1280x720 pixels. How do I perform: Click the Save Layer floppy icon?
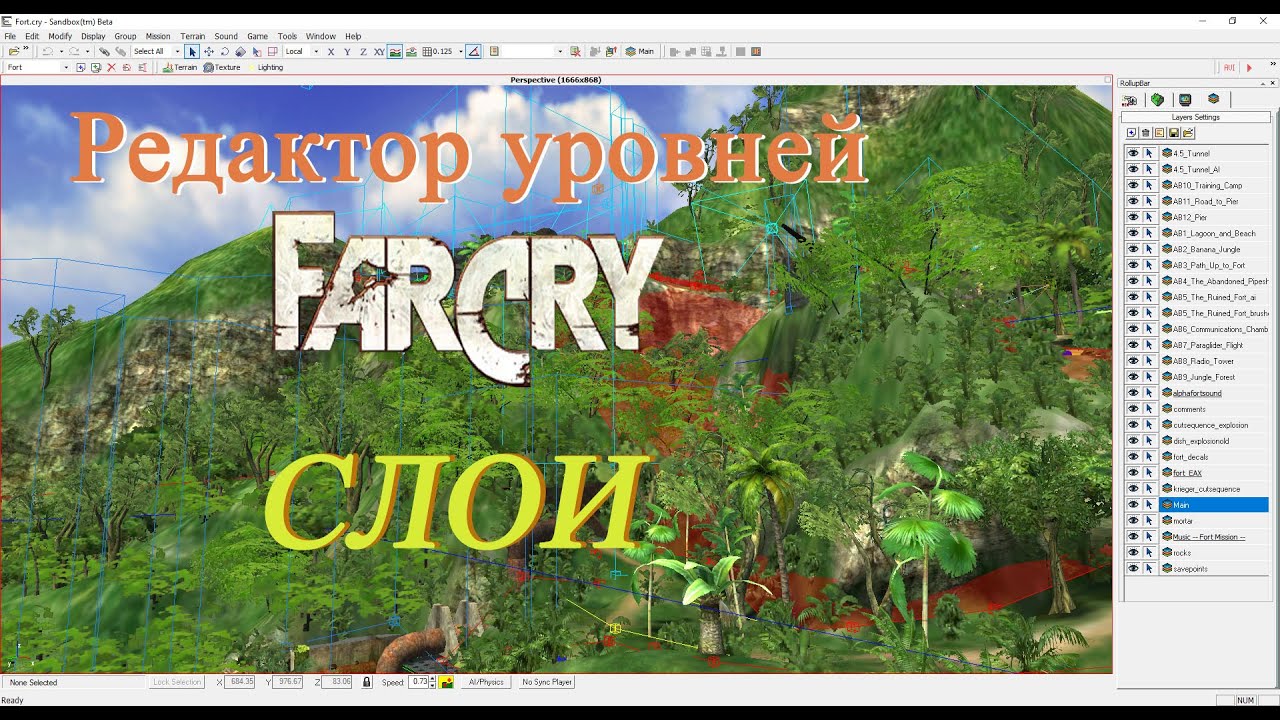[x=1174, y=133]
